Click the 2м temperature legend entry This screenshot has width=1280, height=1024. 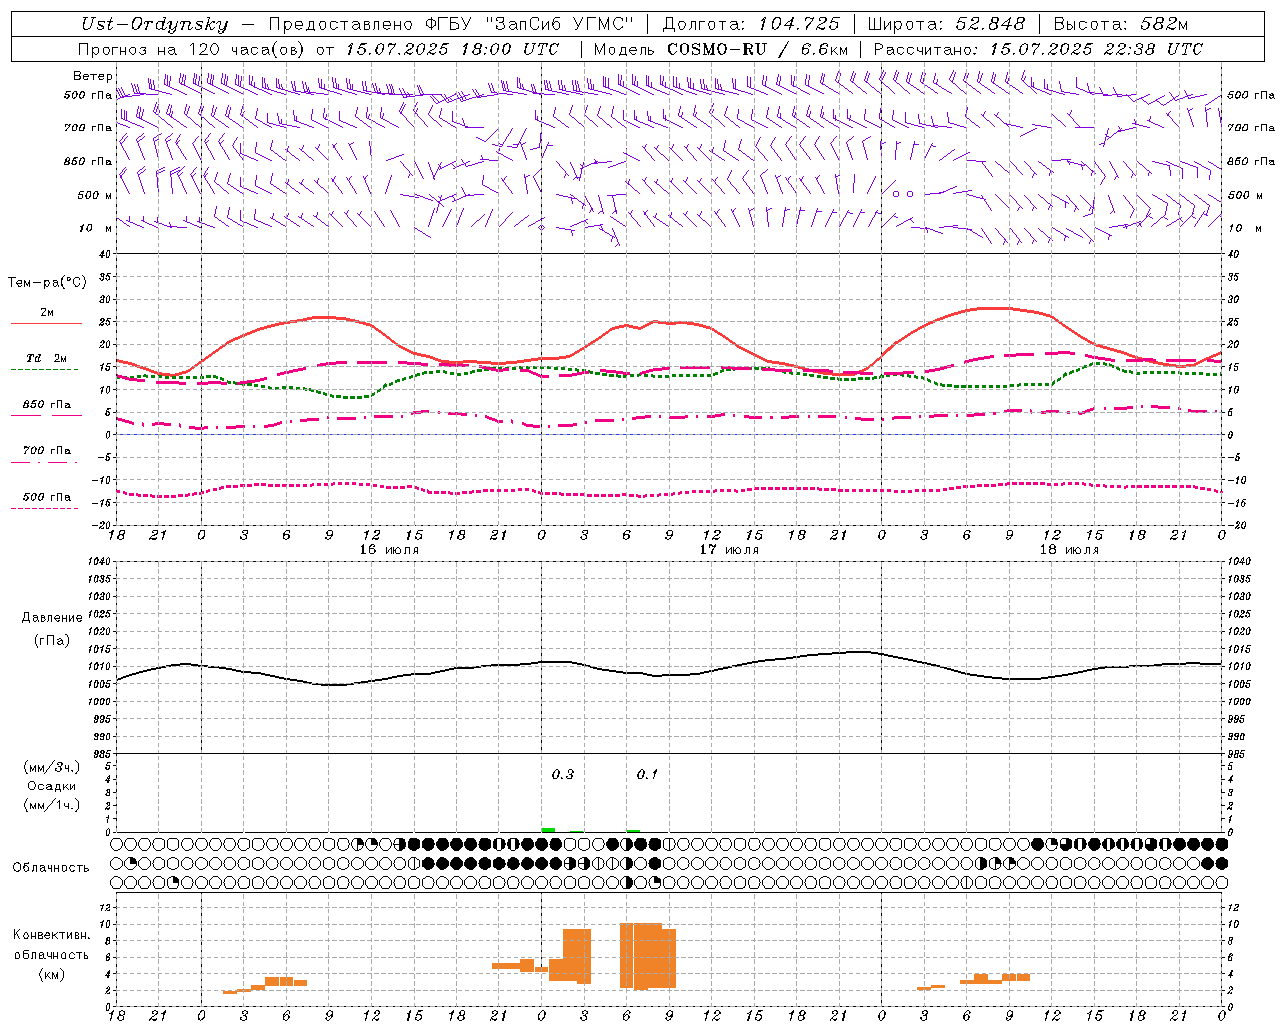click(x=47, y=313)
